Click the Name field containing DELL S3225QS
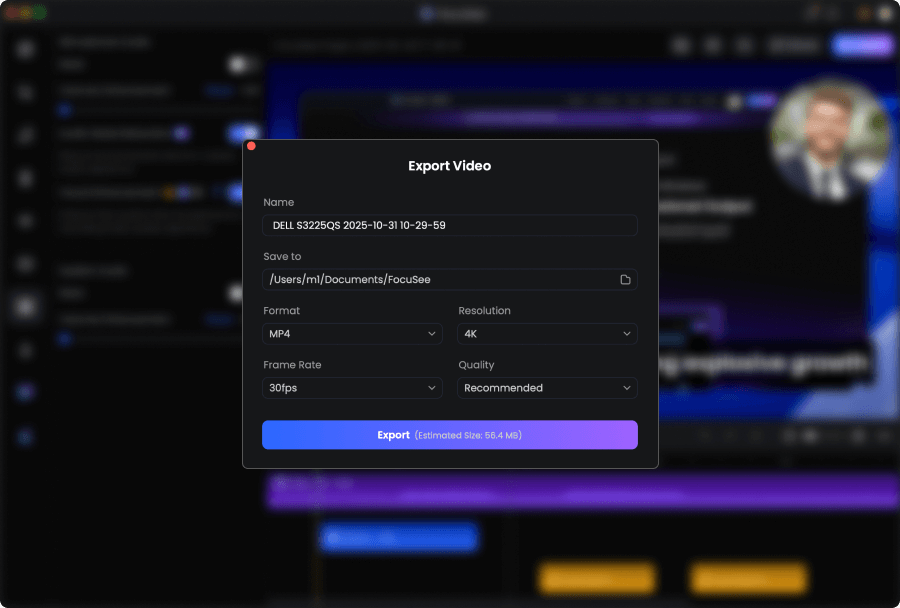This screenshot has width=900, height=608. 449,226
